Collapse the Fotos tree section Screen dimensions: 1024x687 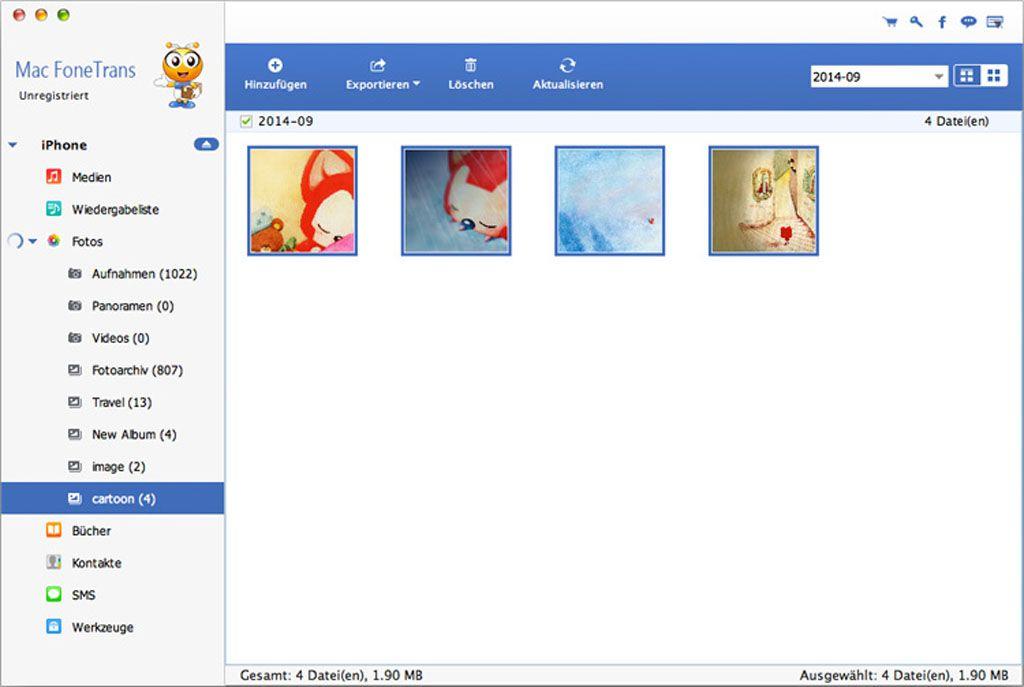(x=33, y=241)
